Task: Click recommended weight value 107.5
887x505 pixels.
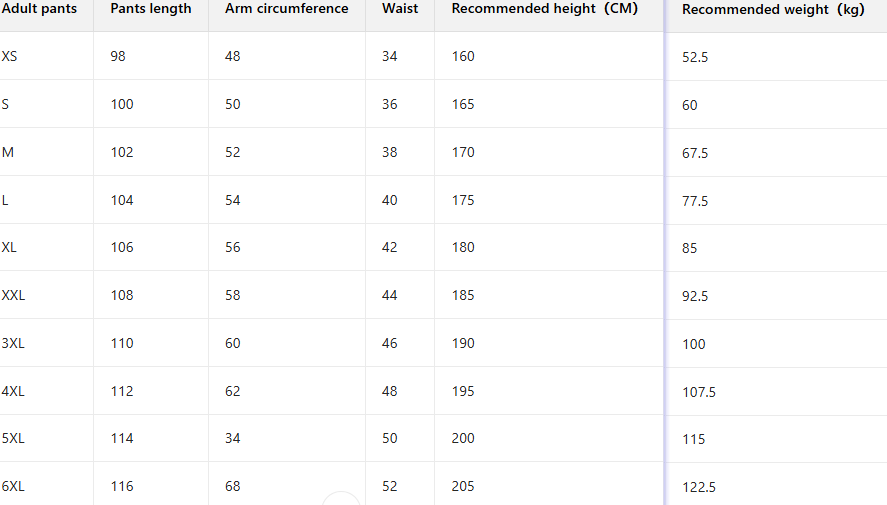Action: click(x=699, y=393)
